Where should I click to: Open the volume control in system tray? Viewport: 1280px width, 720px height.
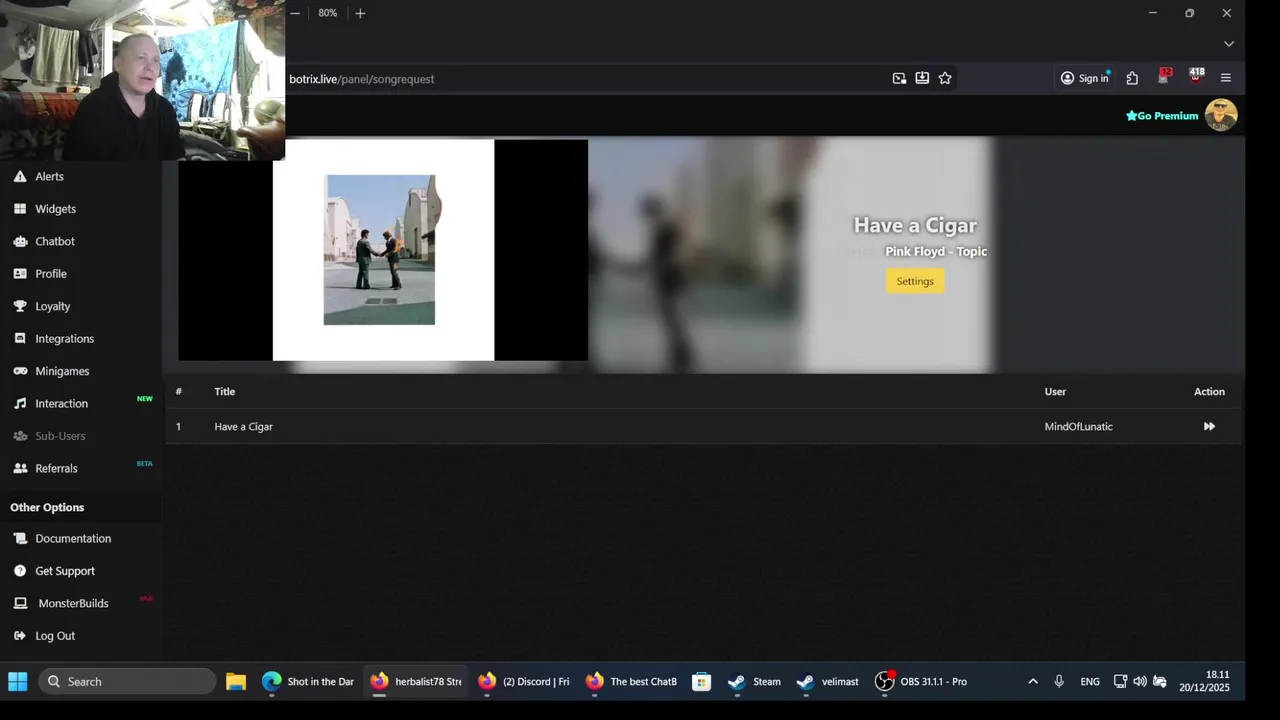coord(1140,682)
